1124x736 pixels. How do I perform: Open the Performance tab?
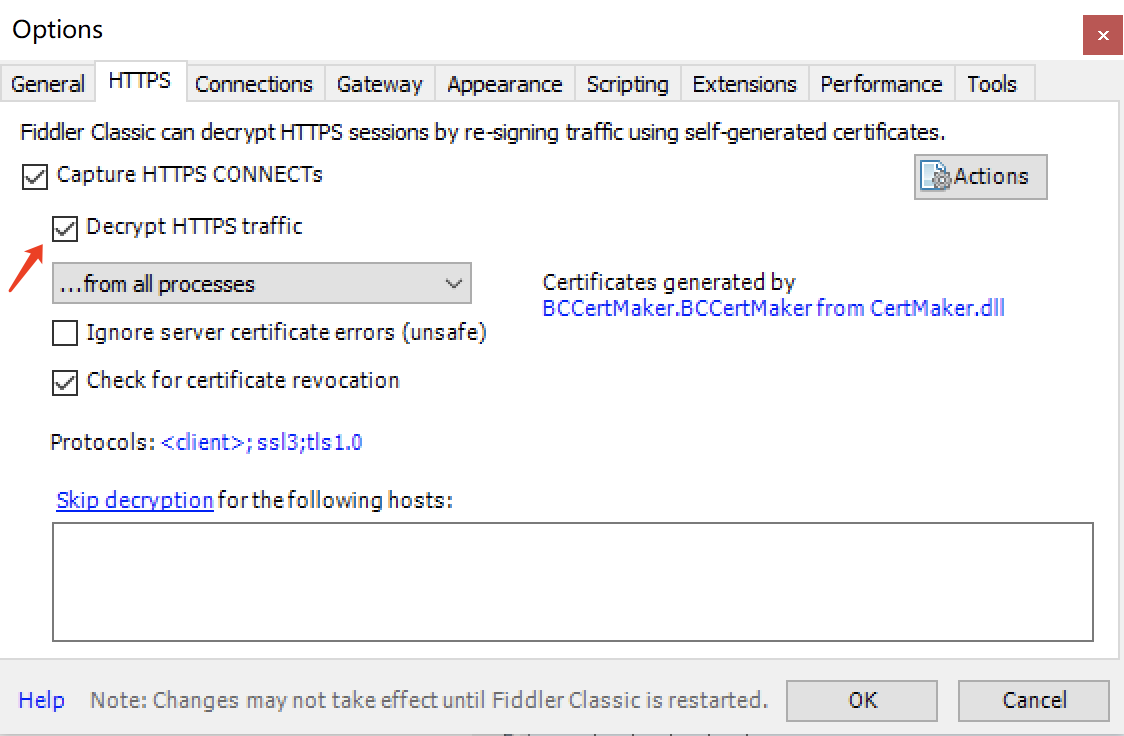pyautogui.click(x=881, y=84)
